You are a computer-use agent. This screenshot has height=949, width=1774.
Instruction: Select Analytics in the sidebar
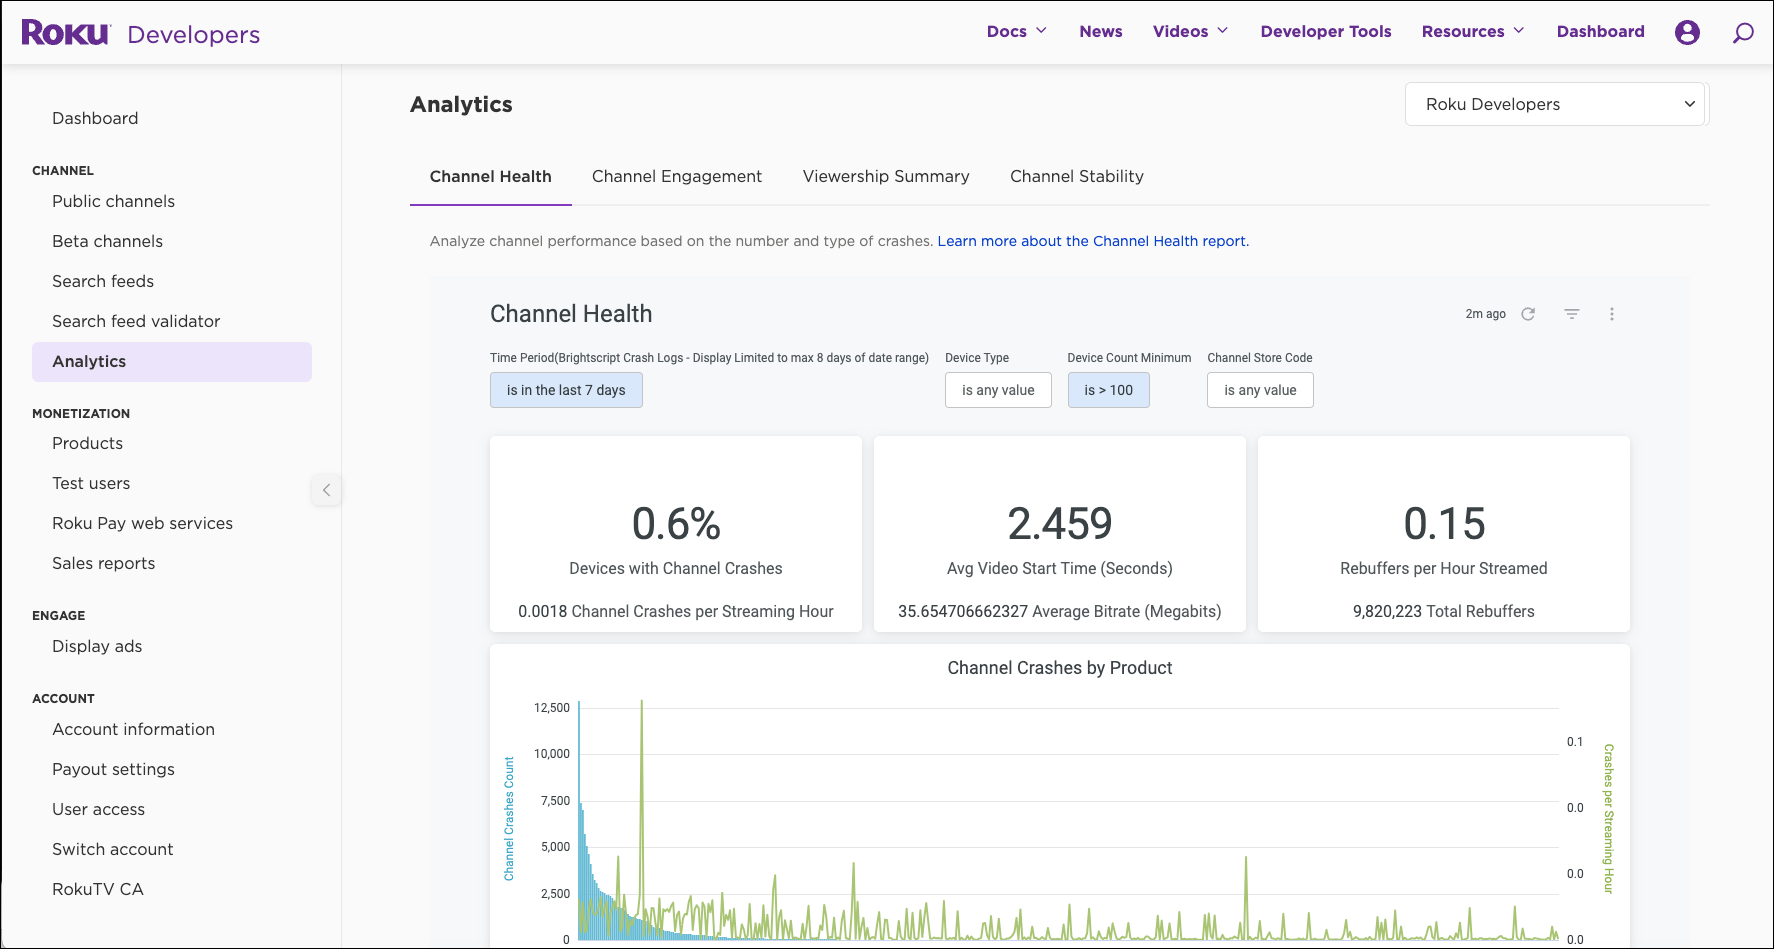coord(172,362)
